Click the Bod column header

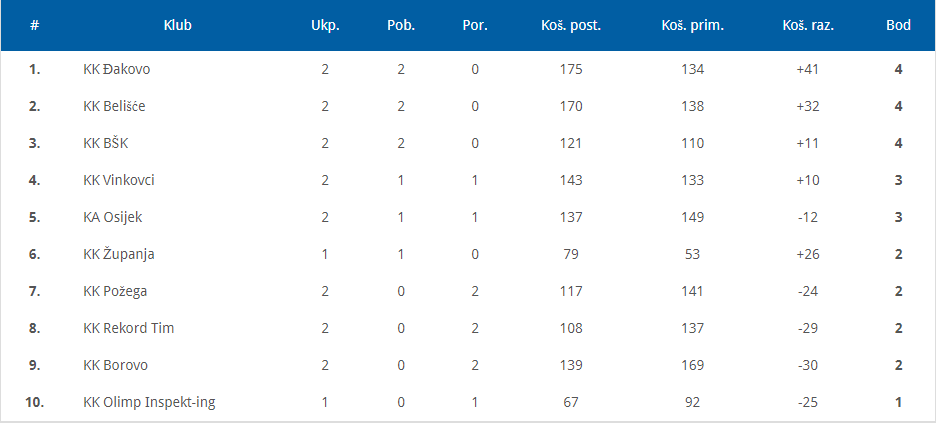point(898,25)
